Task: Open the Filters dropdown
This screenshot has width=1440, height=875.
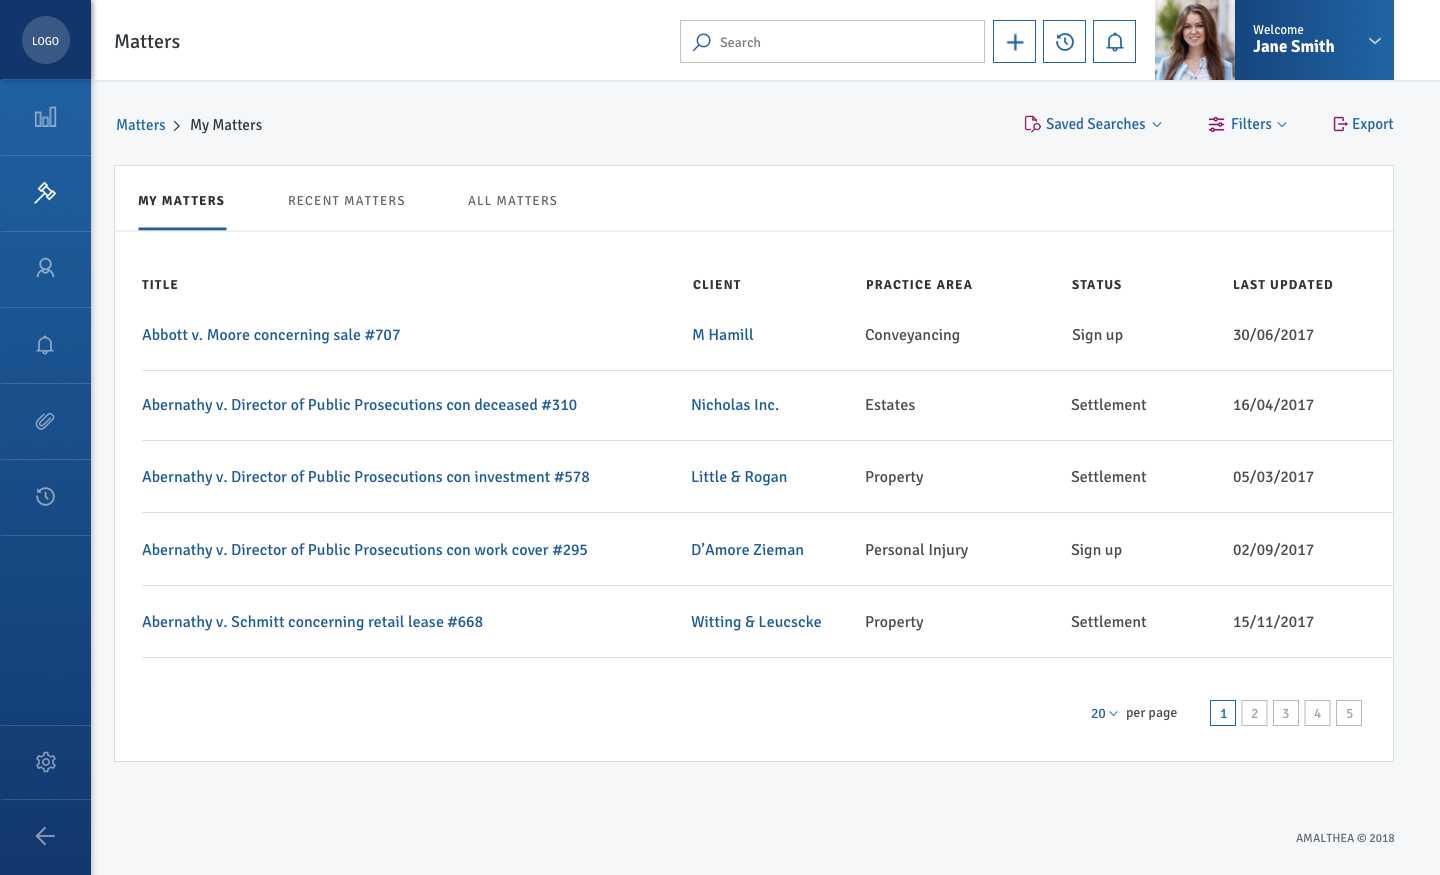Action: coord(1247,124)
